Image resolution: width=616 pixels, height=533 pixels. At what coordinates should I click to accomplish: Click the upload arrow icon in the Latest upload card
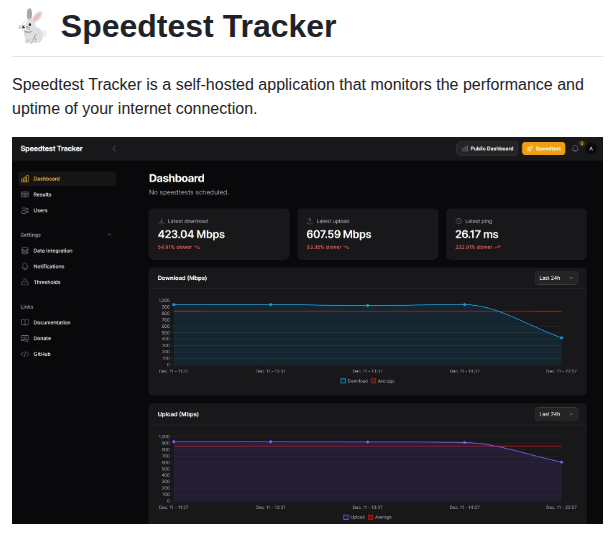click(x=310, y=221)
